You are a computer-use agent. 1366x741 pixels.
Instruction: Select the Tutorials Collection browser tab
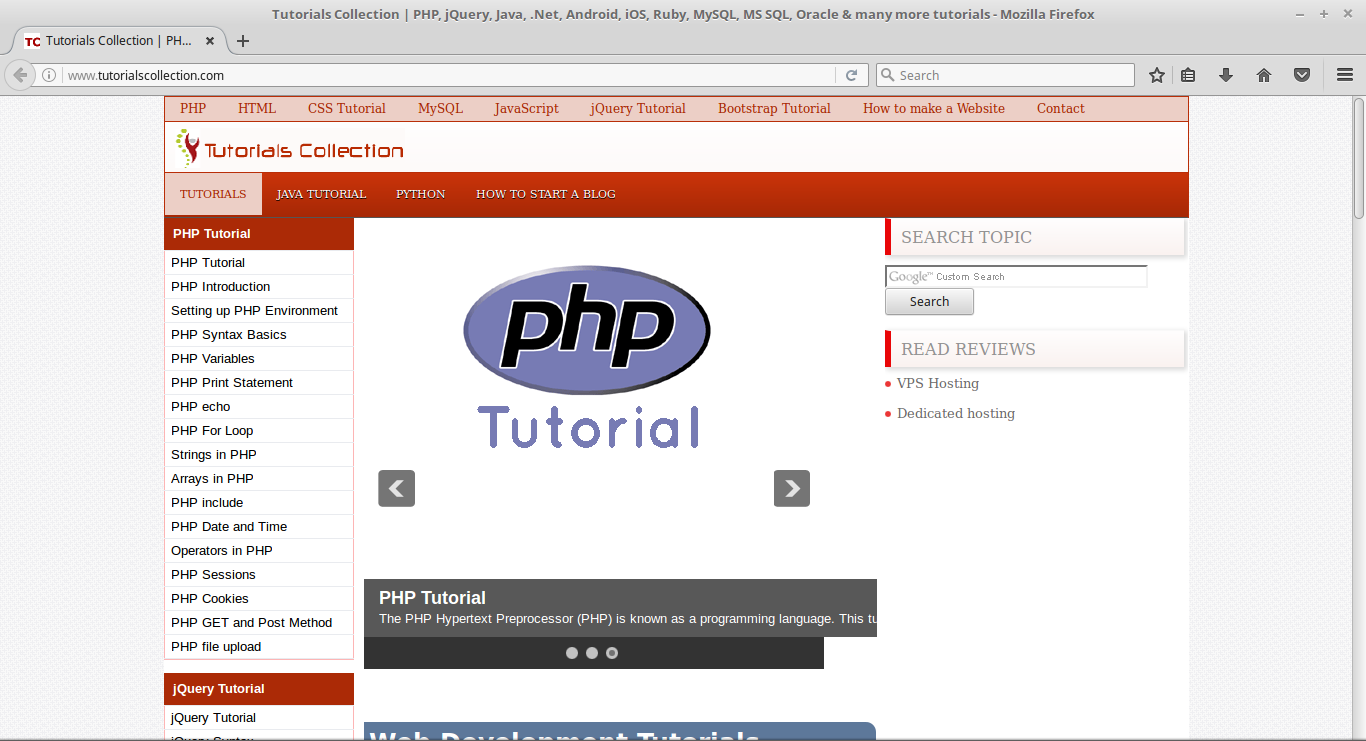pos(118,41)
